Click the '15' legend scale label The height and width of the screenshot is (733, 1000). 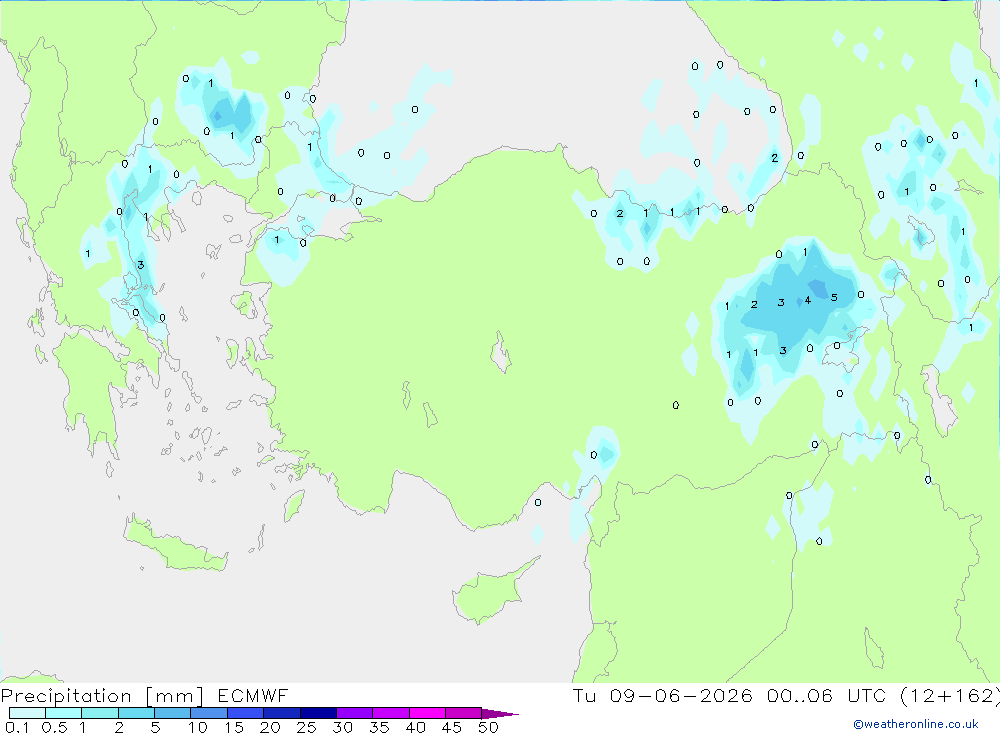(234, 727)
